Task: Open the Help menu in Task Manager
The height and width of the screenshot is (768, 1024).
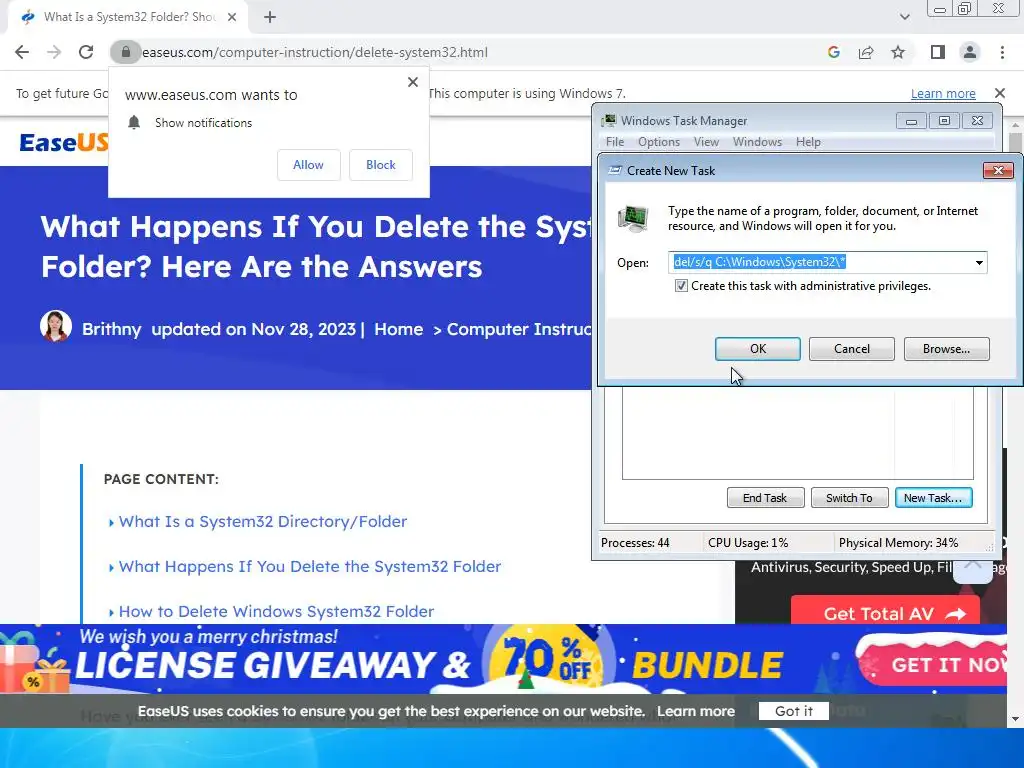Action: [808, 142]
